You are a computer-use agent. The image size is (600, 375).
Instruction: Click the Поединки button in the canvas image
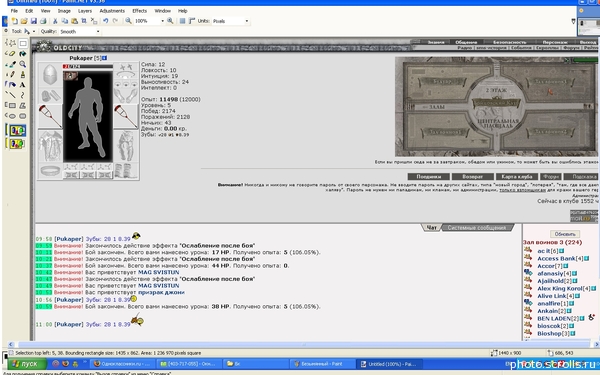[429, 176]
